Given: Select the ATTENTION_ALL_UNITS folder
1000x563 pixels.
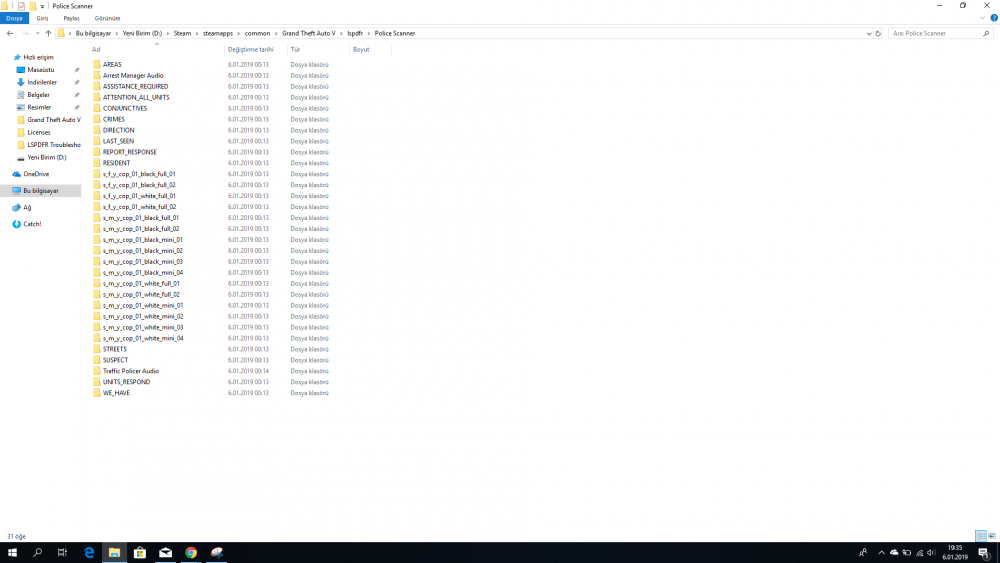Looking at the screenshot, I should [136, 97].
